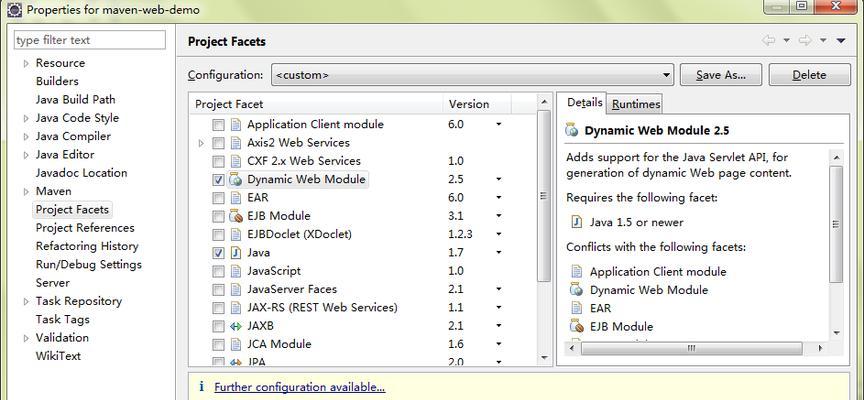Expand the Resource tree item
The width and height of the screenshot is (864, 400).
pyautogui.click(x=26, y=63)
